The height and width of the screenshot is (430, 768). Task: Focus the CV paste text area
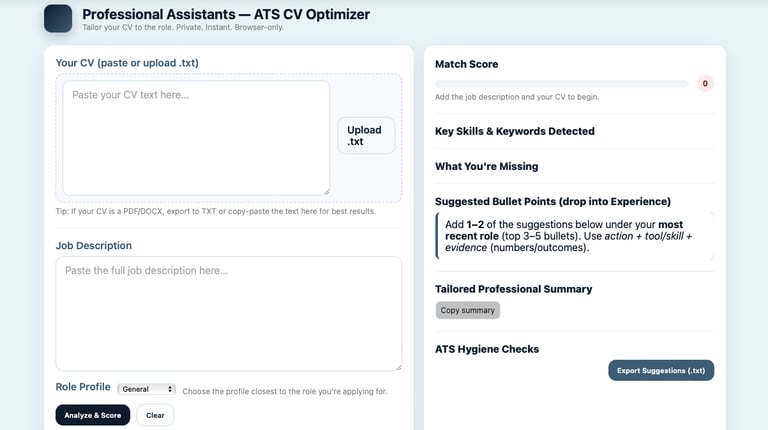tap(196, 137)
